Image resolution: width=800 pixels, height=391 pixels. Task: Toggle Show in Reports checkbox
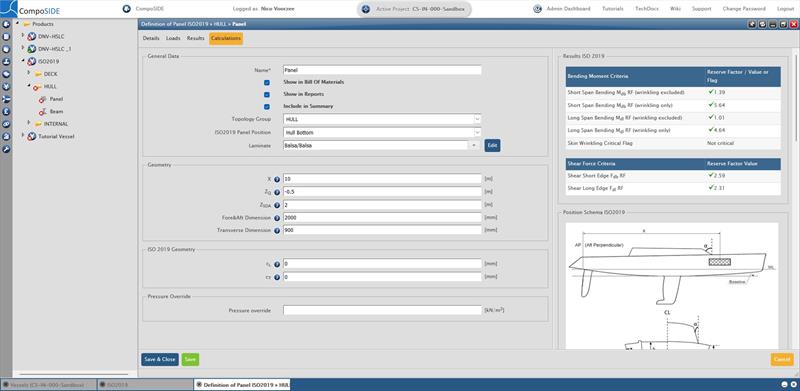click(x=266, y=94)
